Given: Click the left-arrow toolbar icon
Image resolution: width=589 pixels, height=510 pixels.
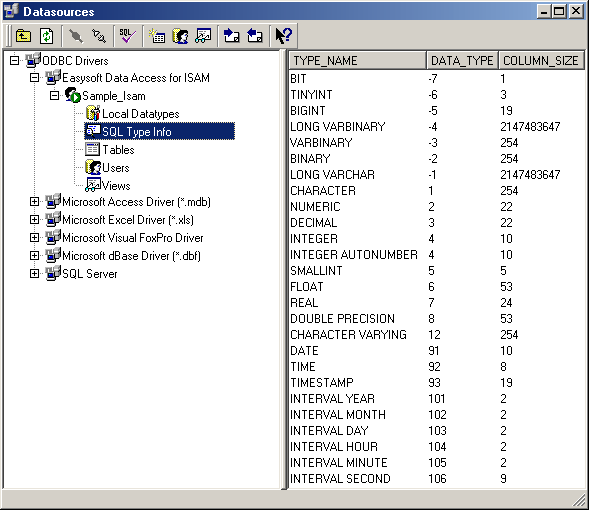Looking at the screenshot, I should coord(255,36).
